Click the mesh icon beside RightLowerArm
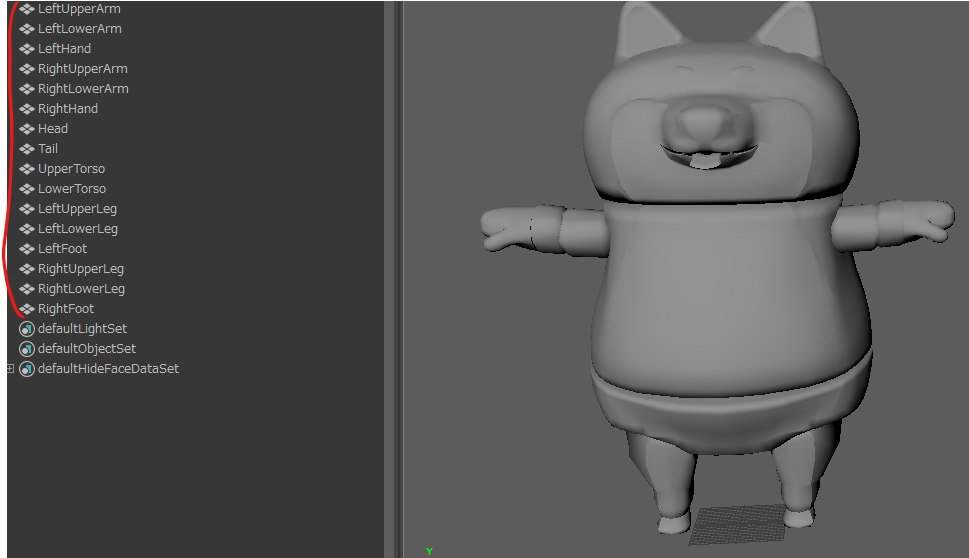 pyautogui.click(x=27, y=88)
